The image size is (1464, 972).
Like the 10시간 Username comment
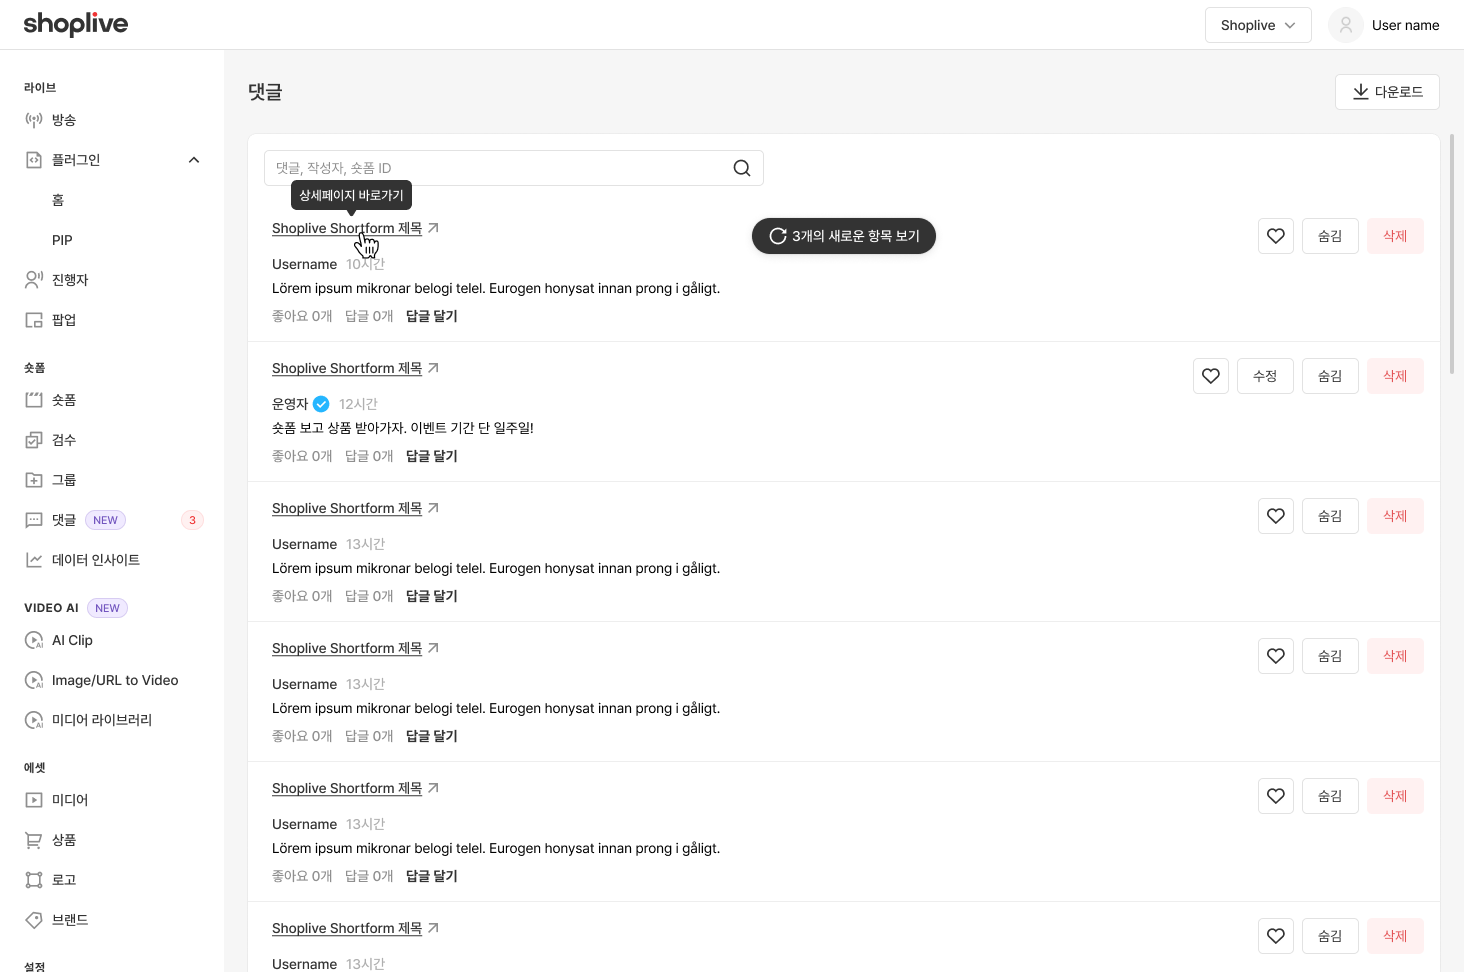pyautogui.click(x=1276, y=236)
